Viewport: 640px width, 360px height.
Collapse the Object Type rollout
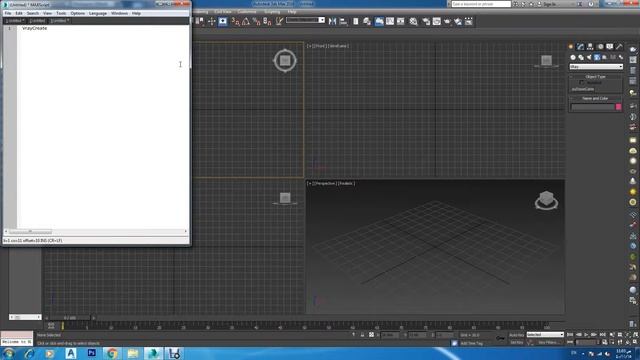pyautogui.click(x=596, y=77)
